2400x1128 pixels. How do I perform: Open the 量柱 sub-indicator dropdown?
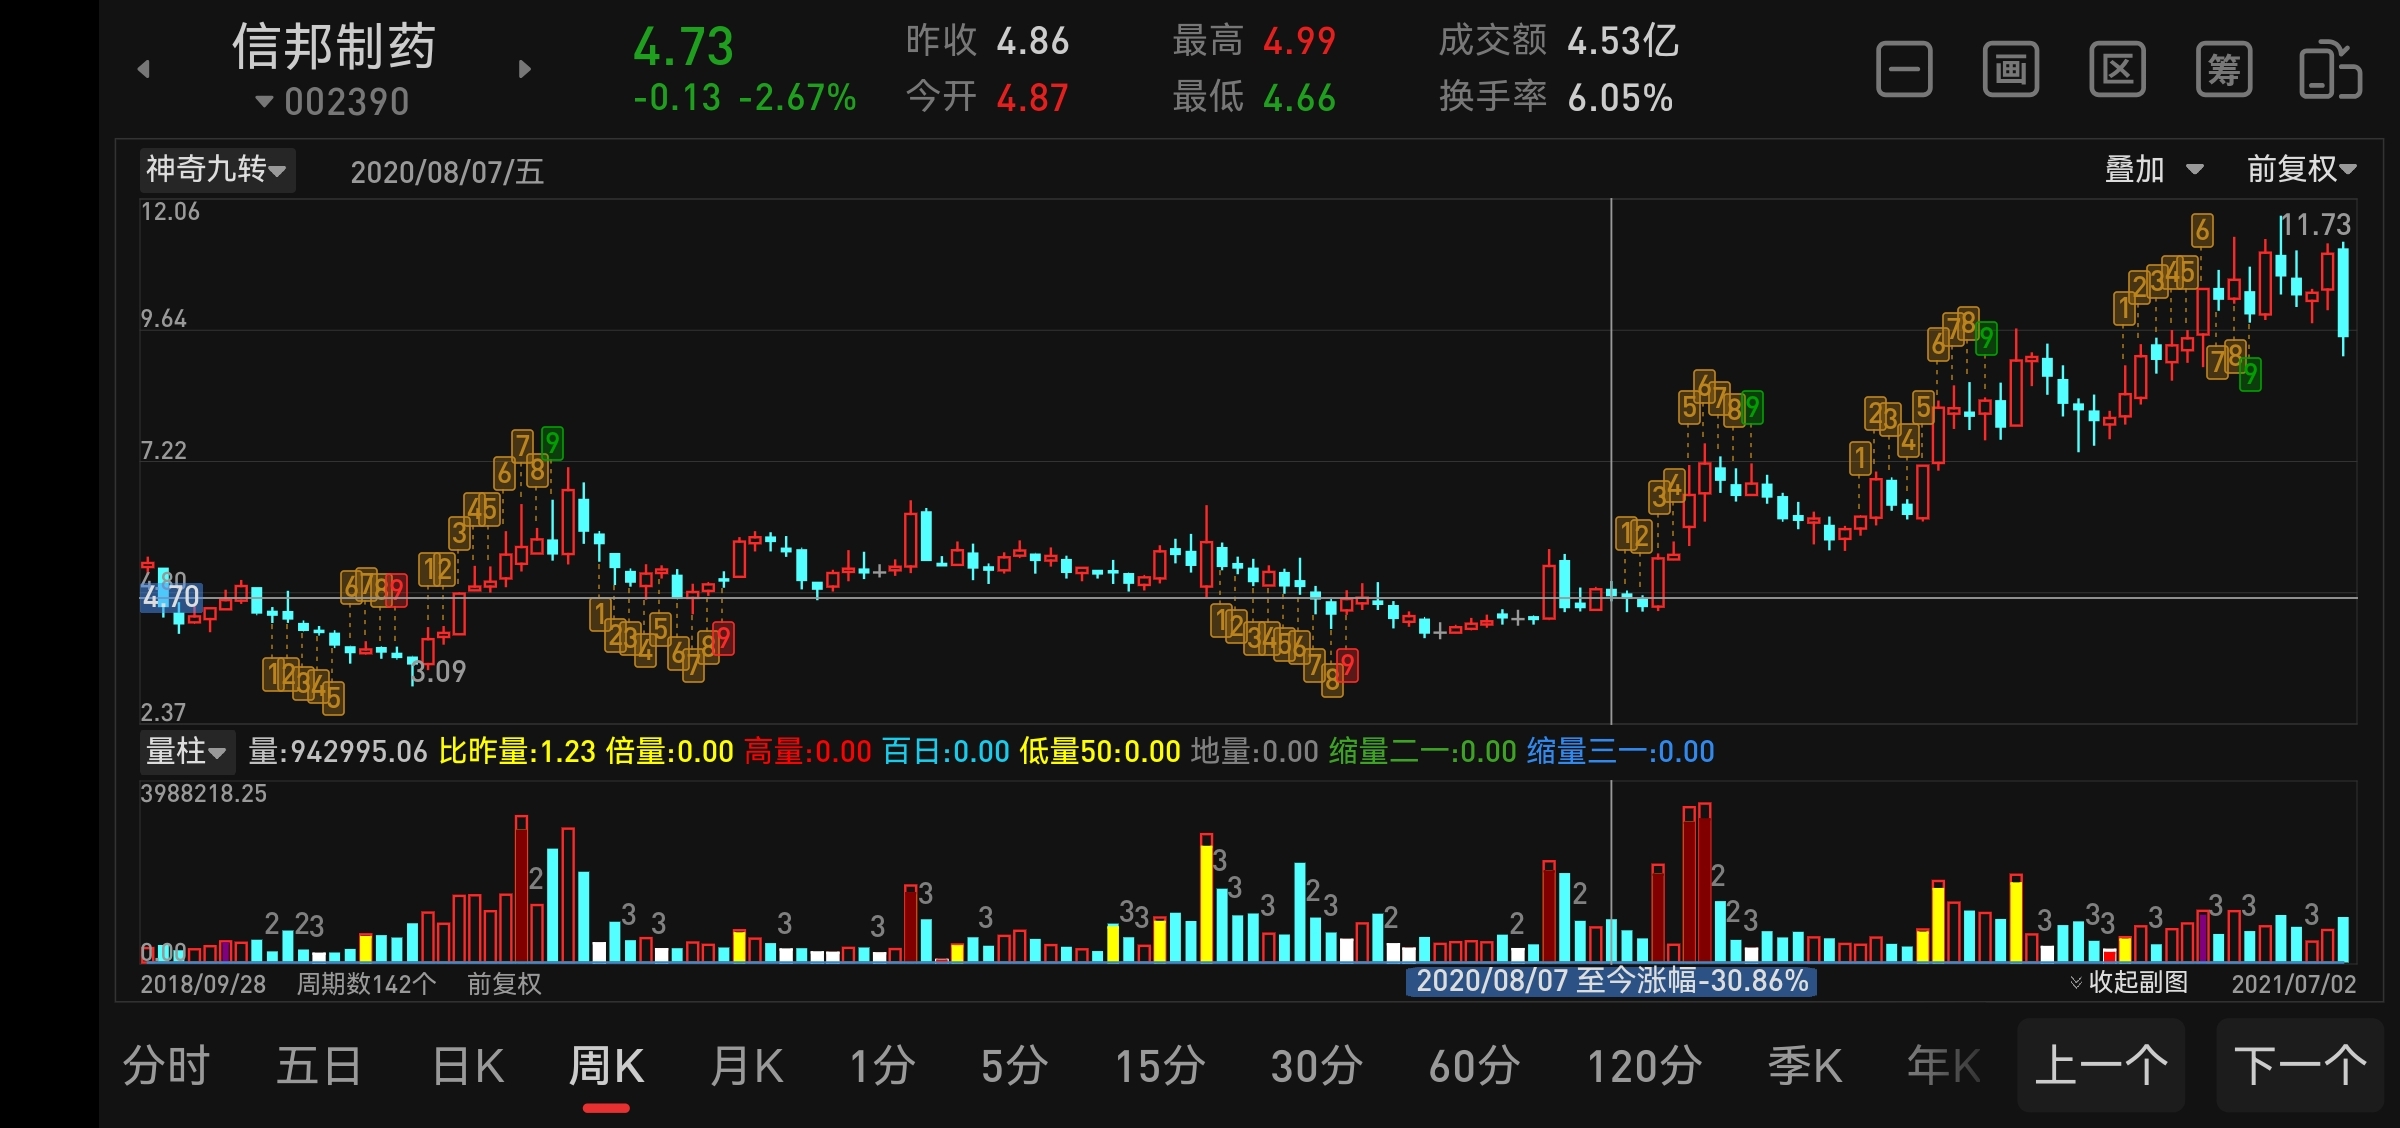186,751
